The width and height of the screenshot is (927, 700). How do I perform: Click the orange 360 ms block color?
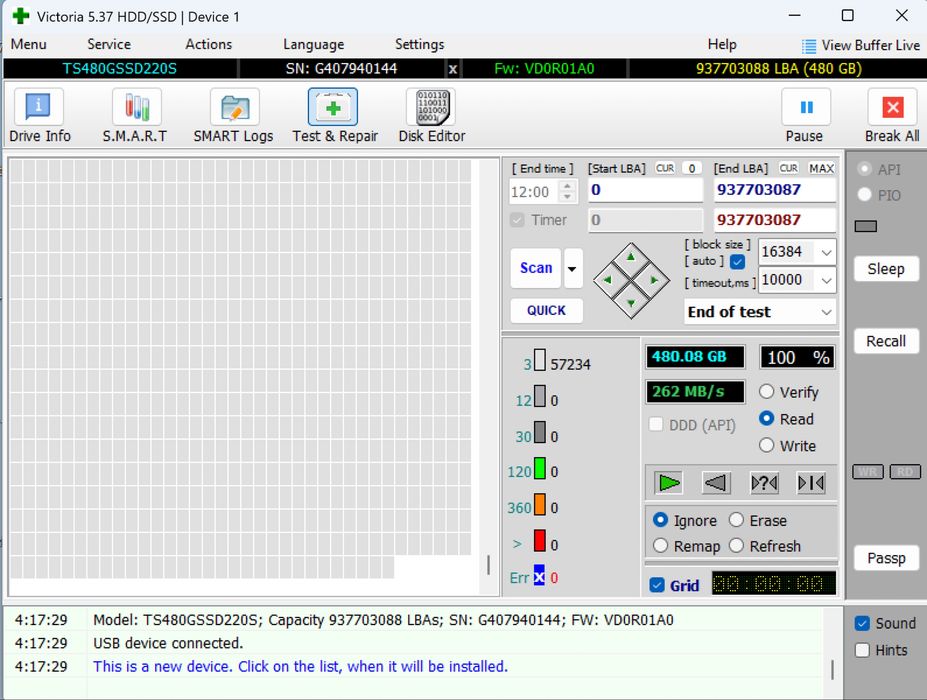(x=539, y=504)
